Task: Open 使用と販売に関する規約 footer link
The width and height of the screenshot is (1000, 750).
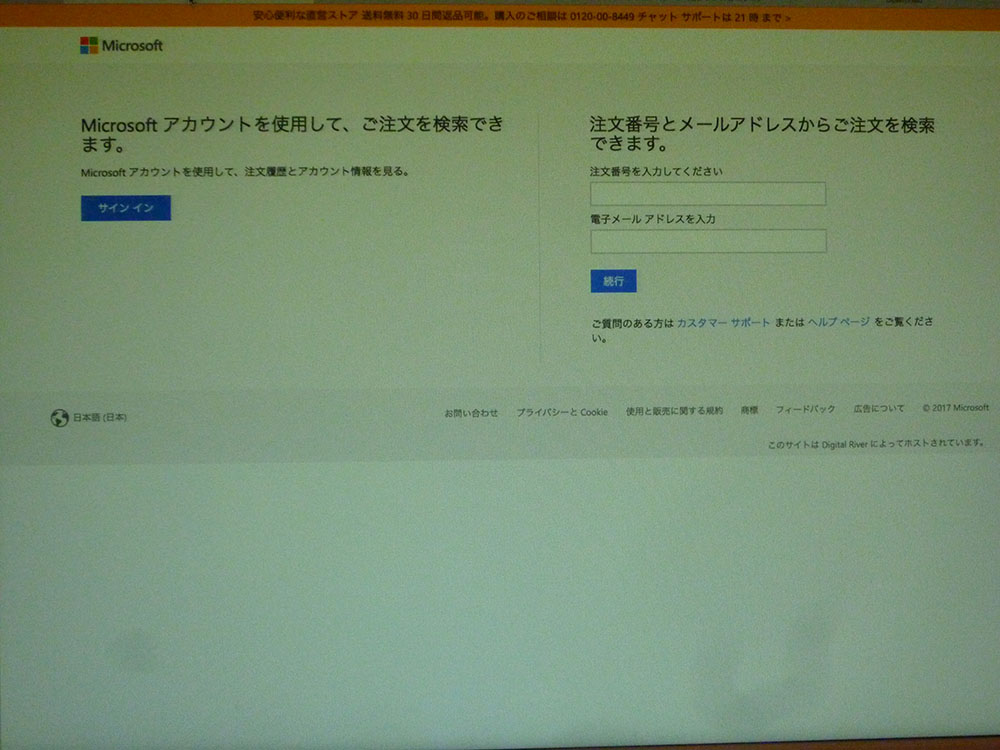Action: tap(674, 411)
